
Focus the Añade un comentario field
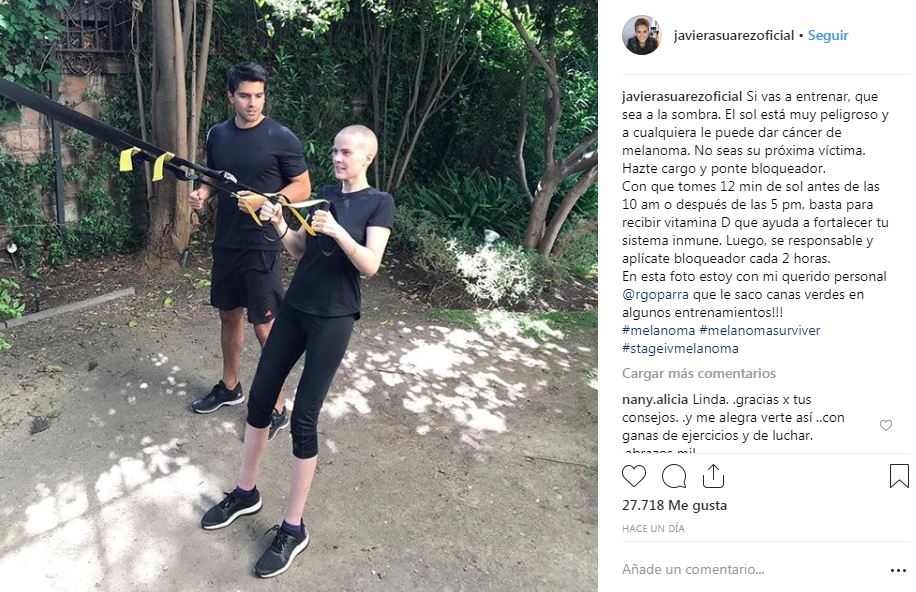click(751, 569)
